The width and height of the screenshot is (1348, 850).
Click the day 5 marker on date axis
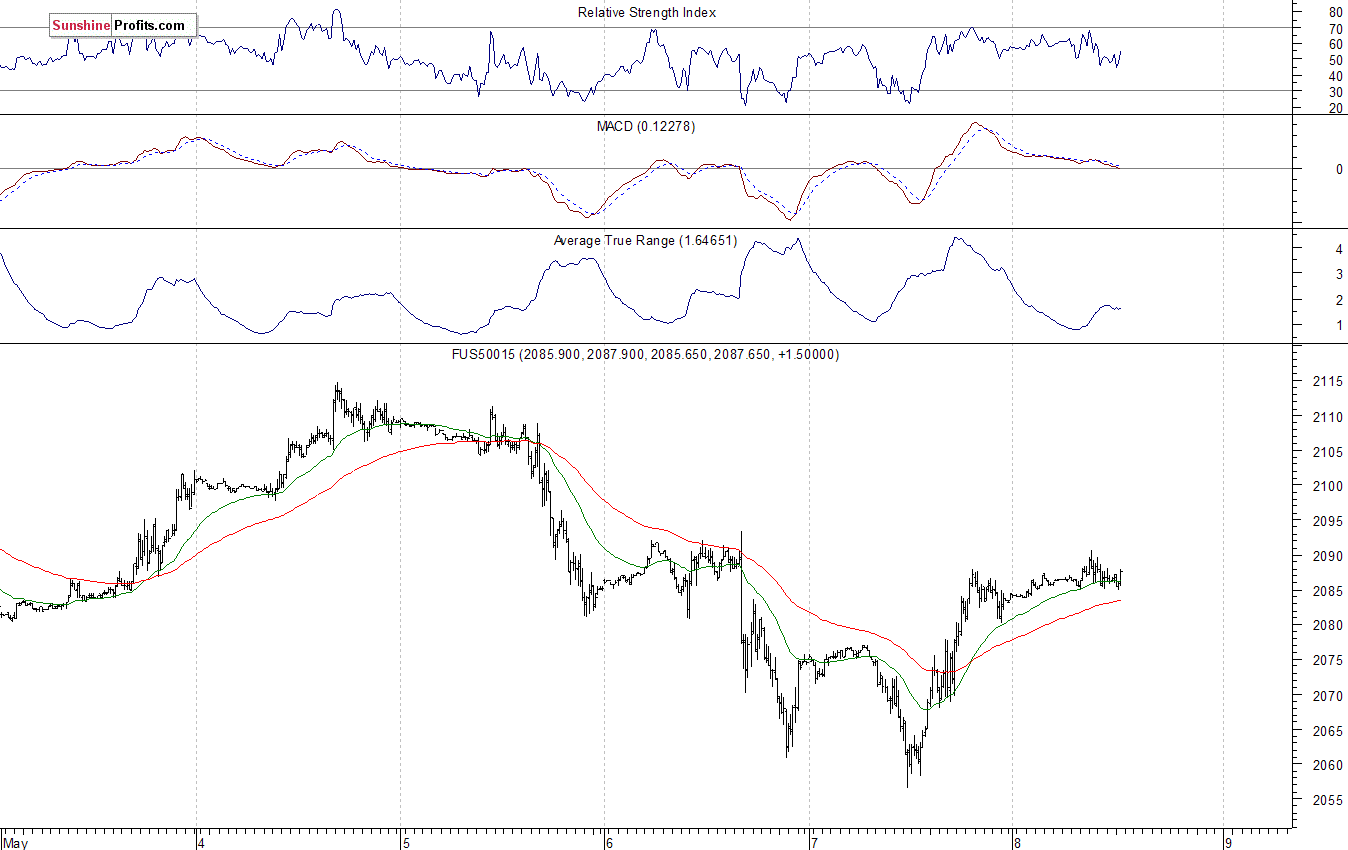tap(405, 843)
